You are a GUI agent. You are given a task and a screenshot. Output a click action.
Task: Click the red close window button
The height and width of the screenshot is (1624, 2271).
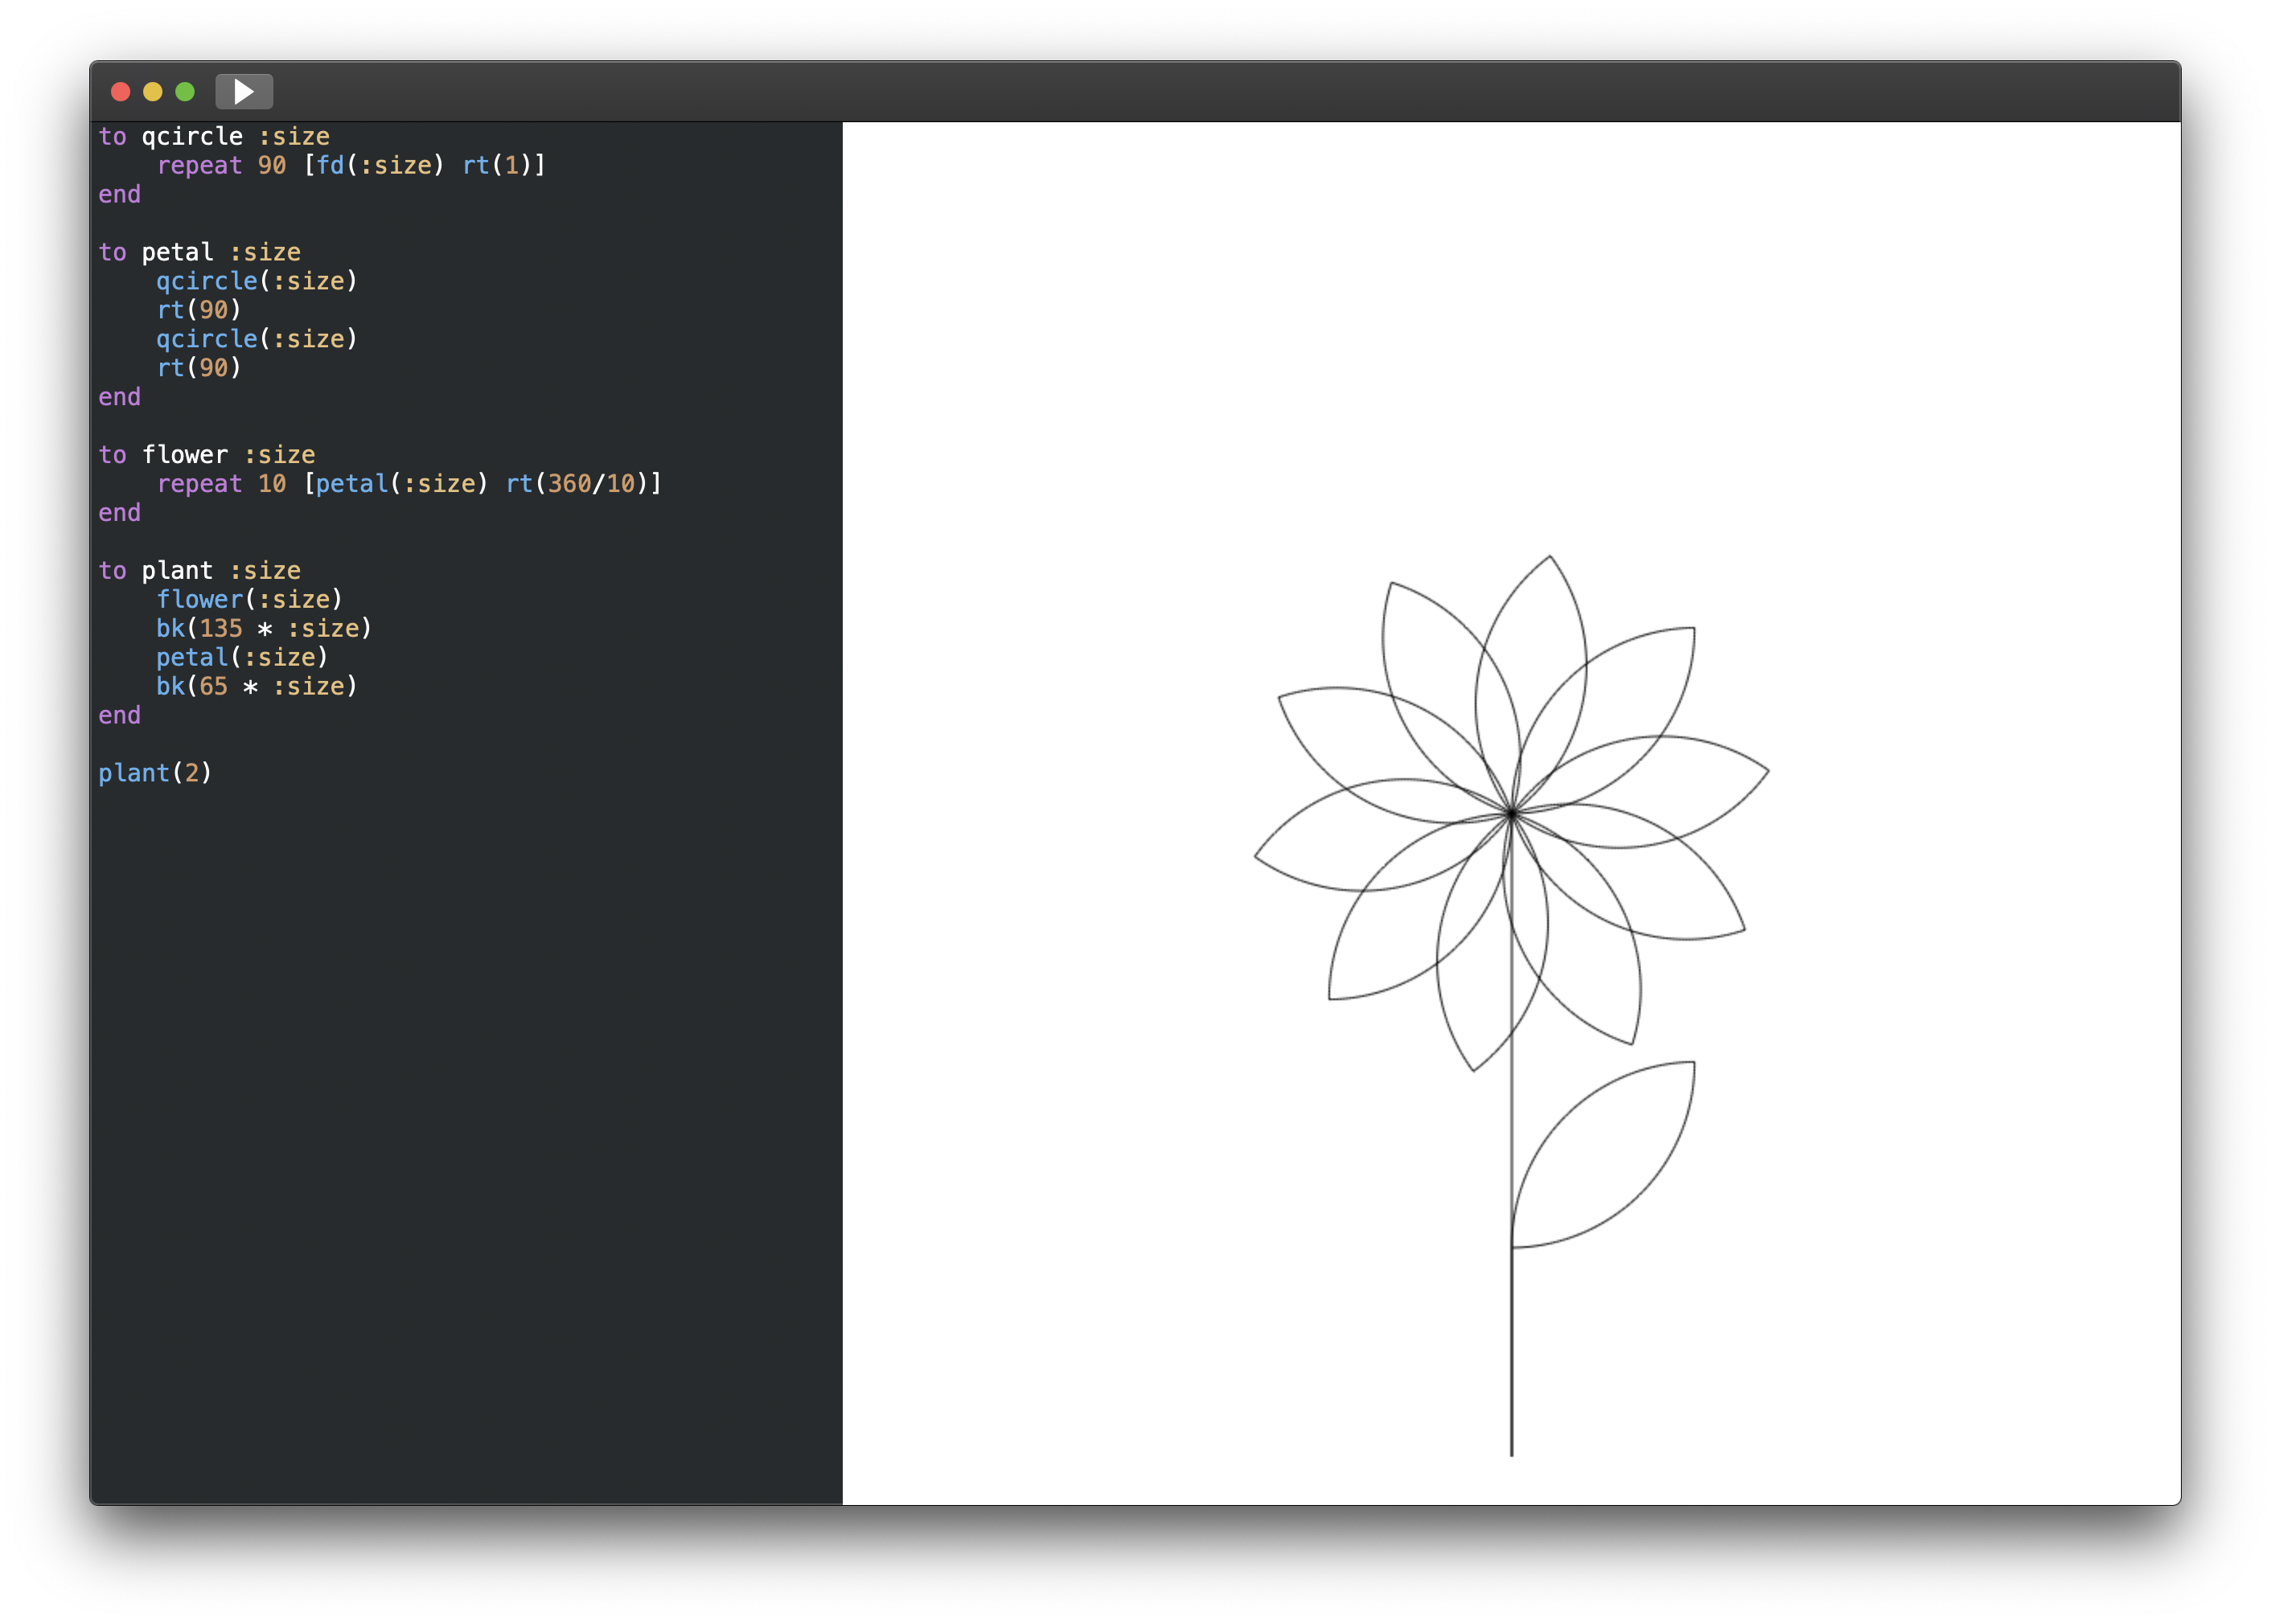pos(120,92)
